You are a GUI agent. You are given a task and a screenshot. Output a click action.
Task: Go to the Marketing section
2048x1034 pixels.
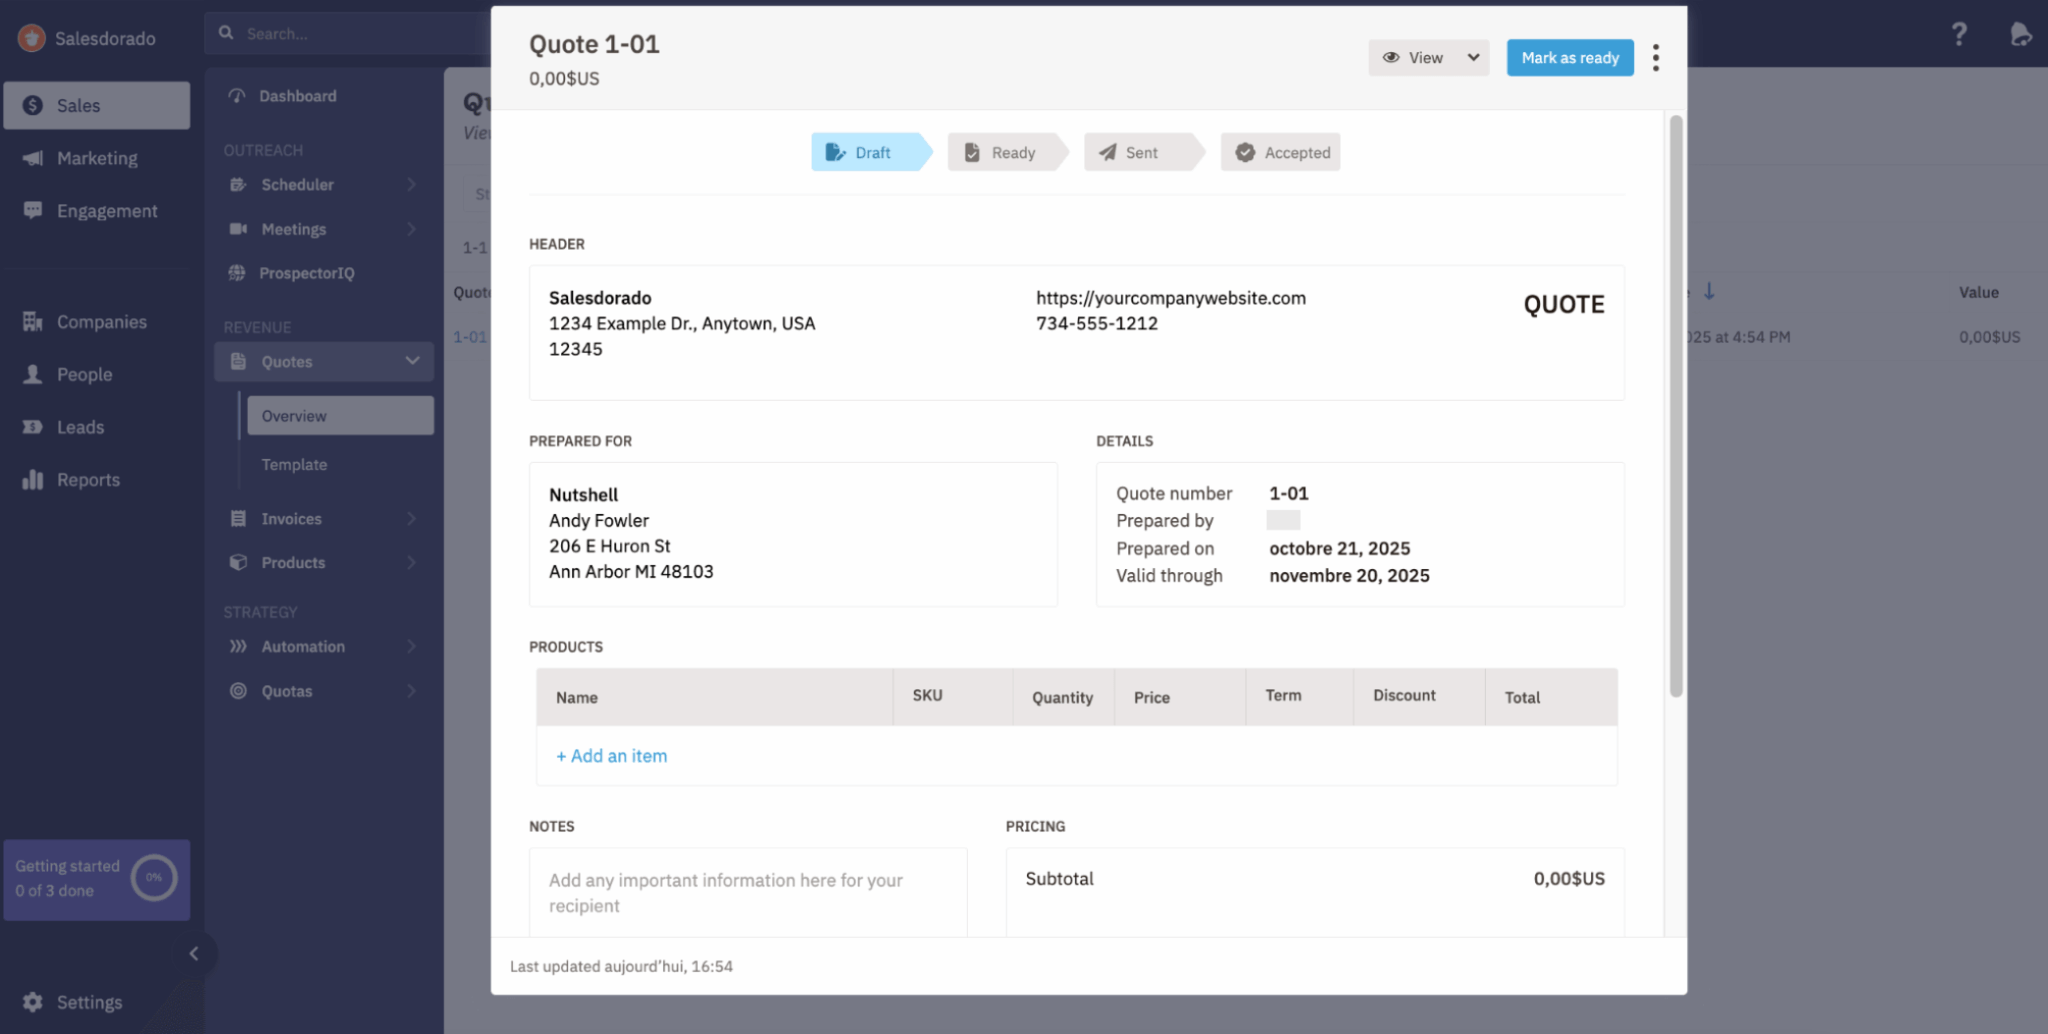[x=96, y=158]
